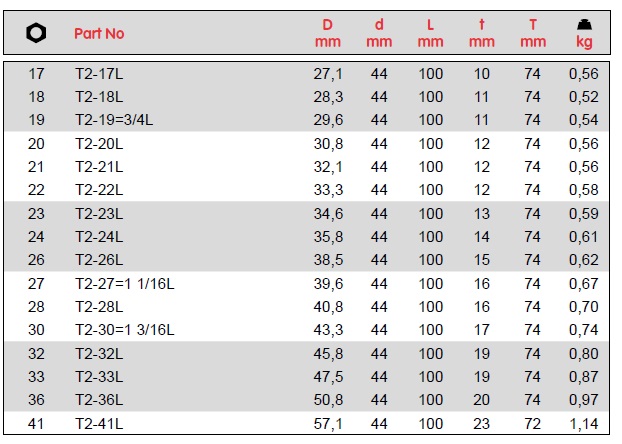Click part number T2-30=1 3/16L
This screenshot has width=622, height=444.
pyautogui.click(x=124, y=330)
